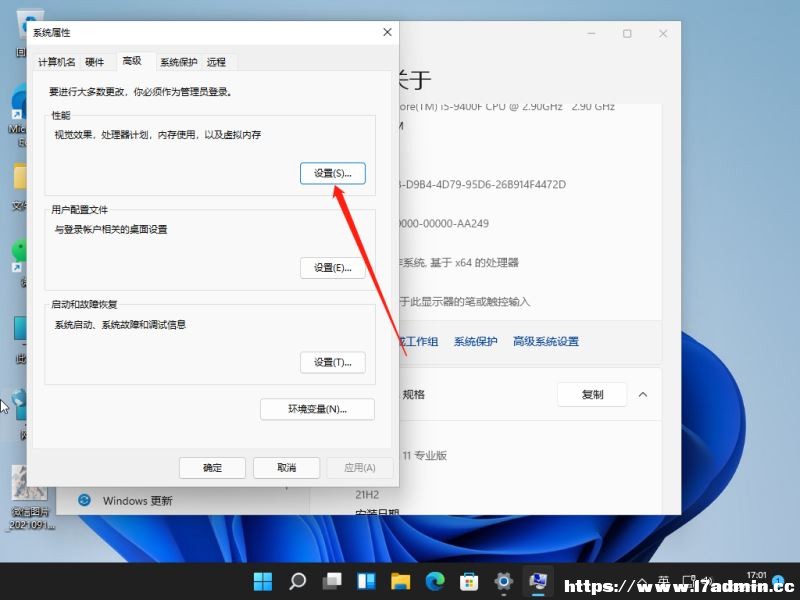Open the 远程 tab
The width and height of the screenshot is (800, 600).
pyautogui.click(x=216, y=62)
